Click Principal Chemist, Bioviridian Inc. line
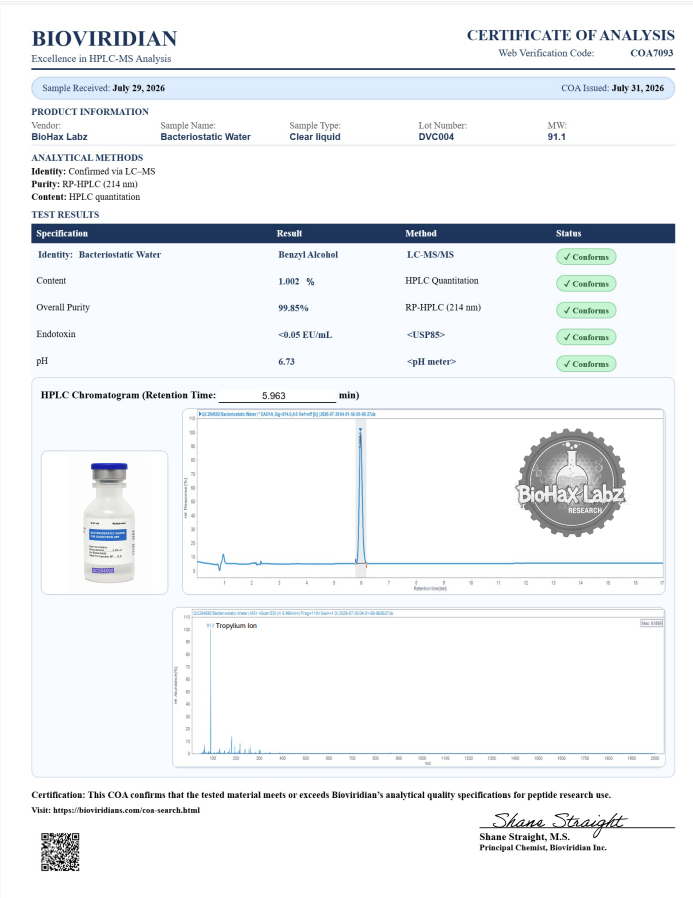693x898 pixels. [543, 848]
